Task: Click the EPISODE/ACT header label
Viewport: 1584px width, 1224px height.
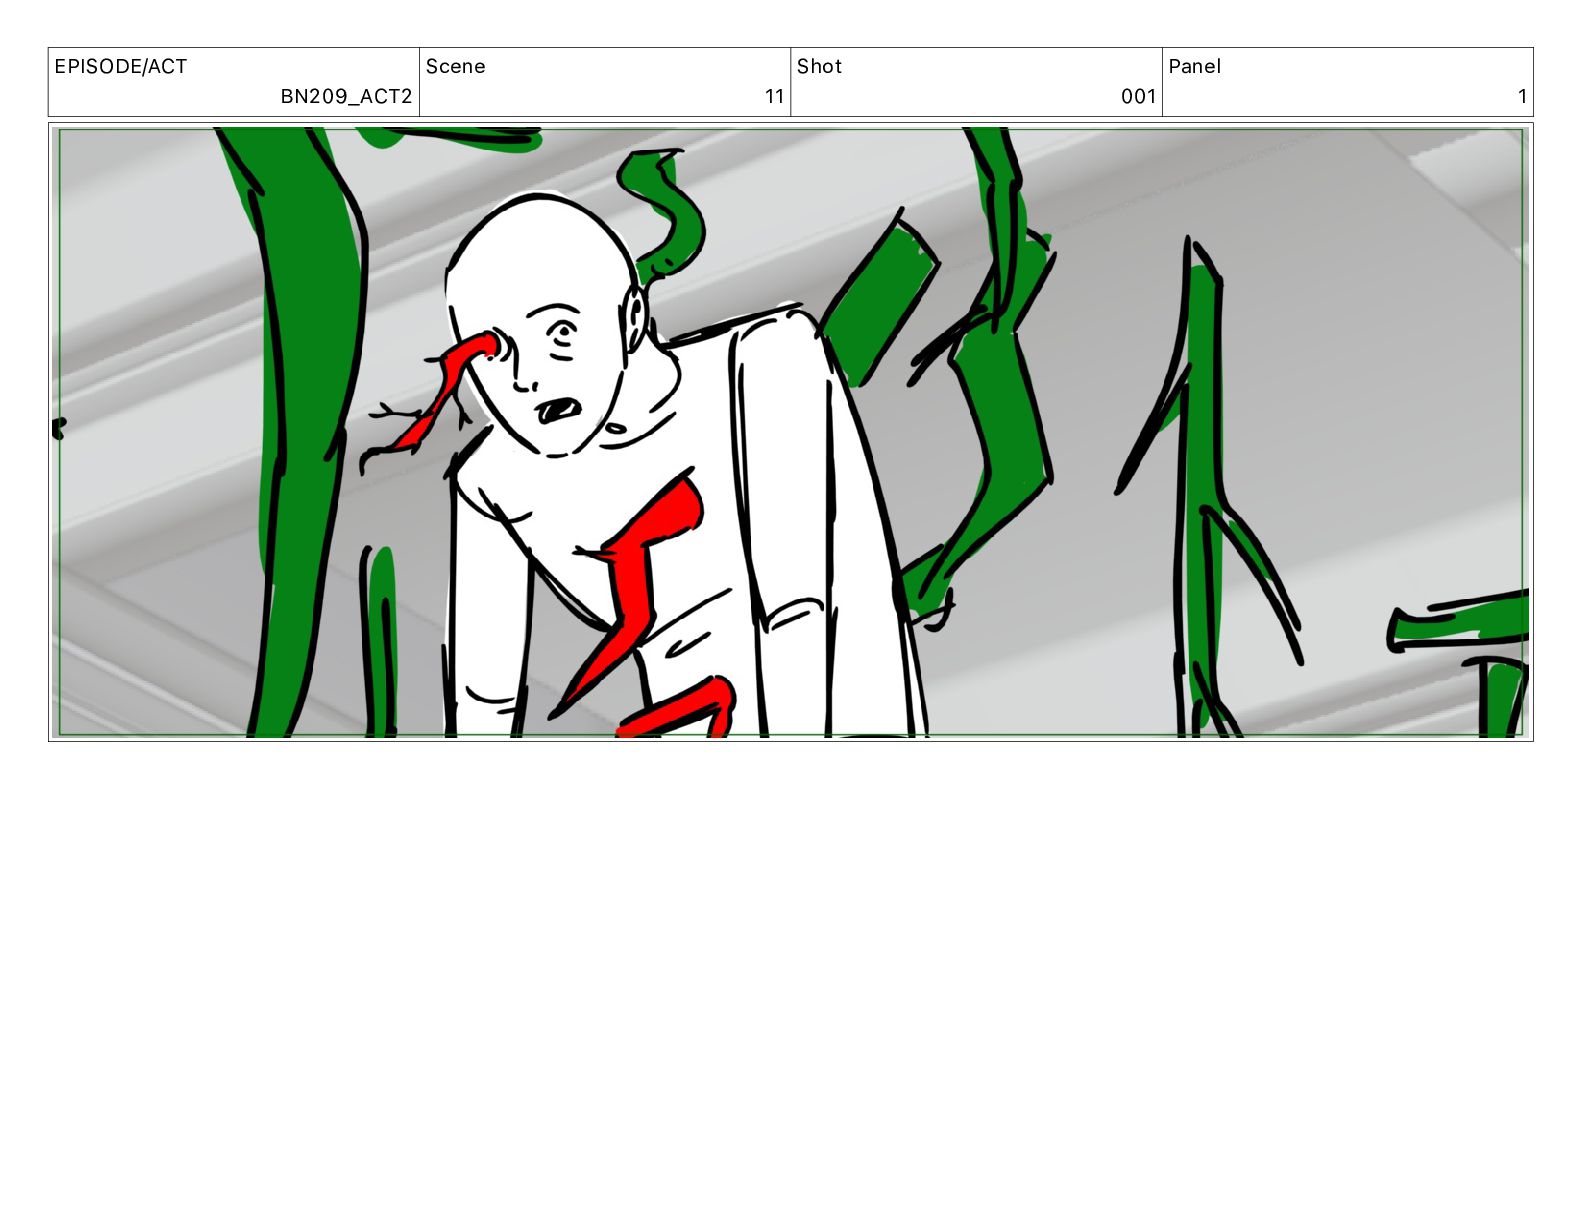Action: (x=120, y=67)
